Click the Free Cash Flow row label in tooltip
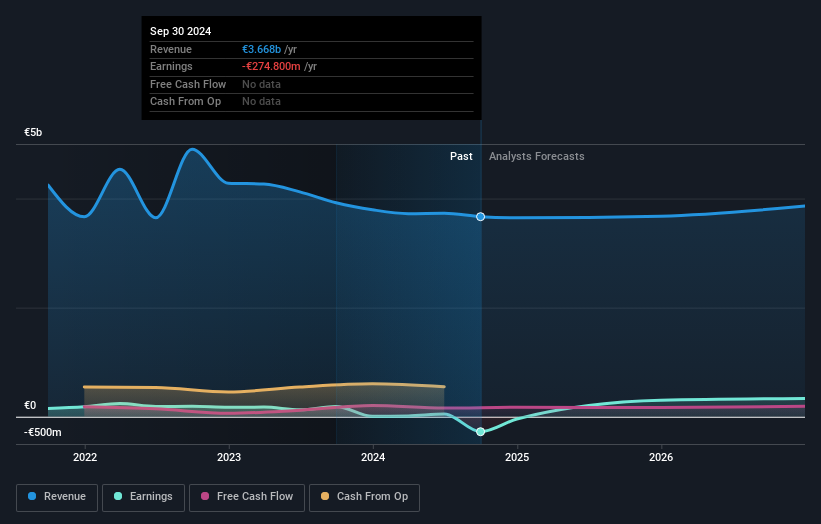This screenshot has height=524, width=821. (188, 84)
